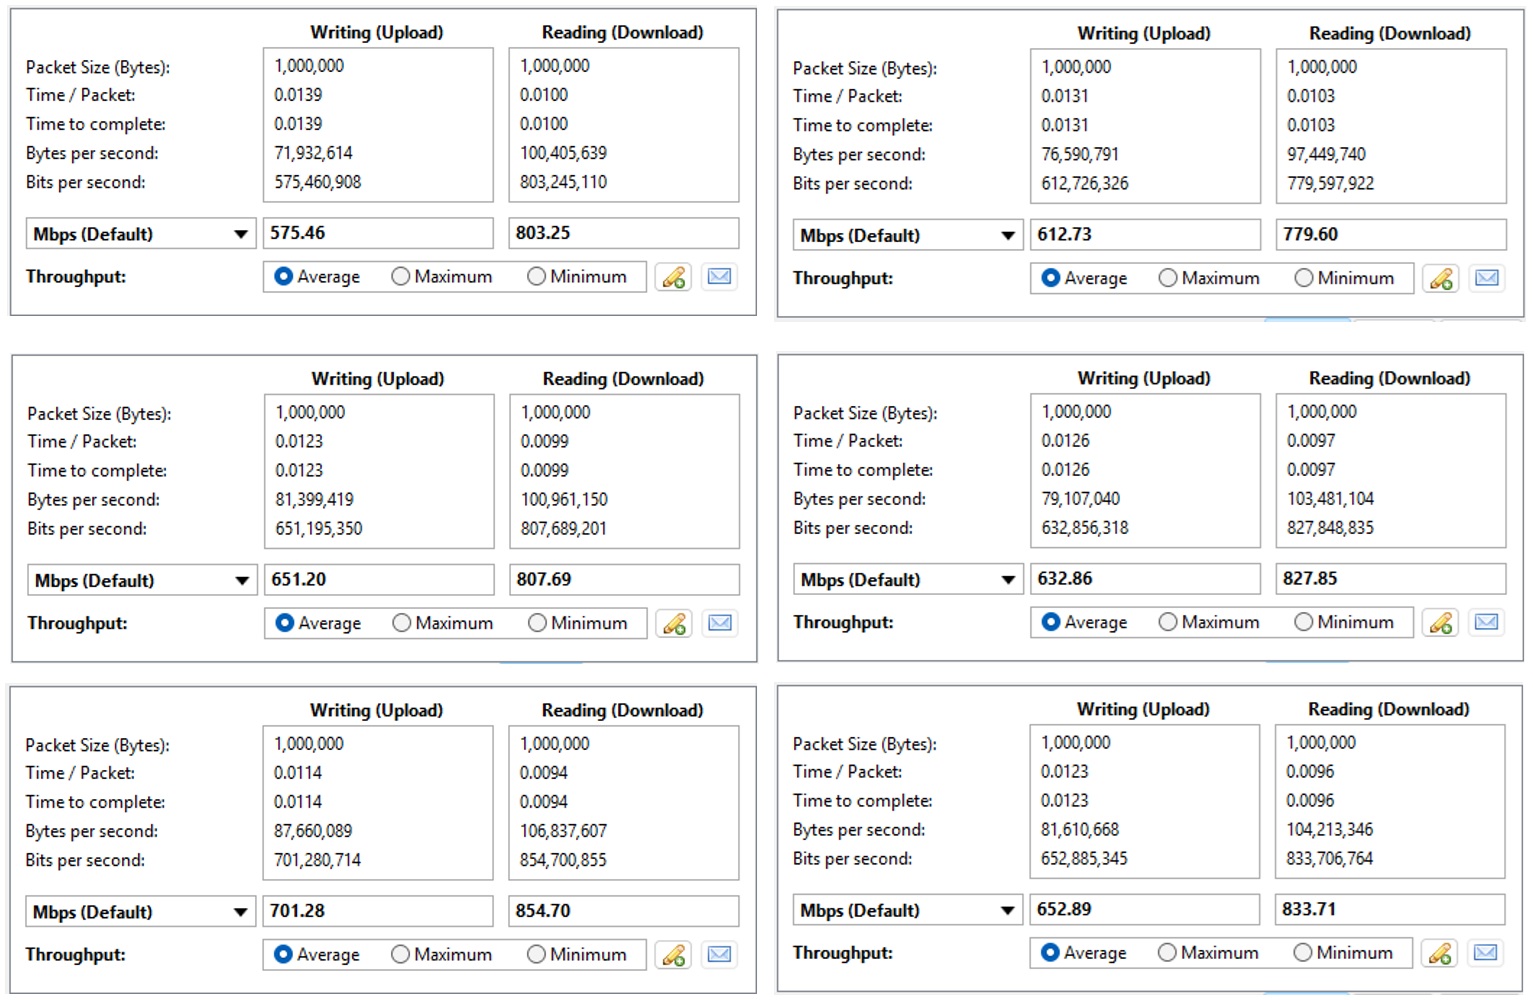The height and width of the screenshot is (1000, 1533).
Task: Click email envelope icon in 803.25 download panel
Action: pos(719,277)
